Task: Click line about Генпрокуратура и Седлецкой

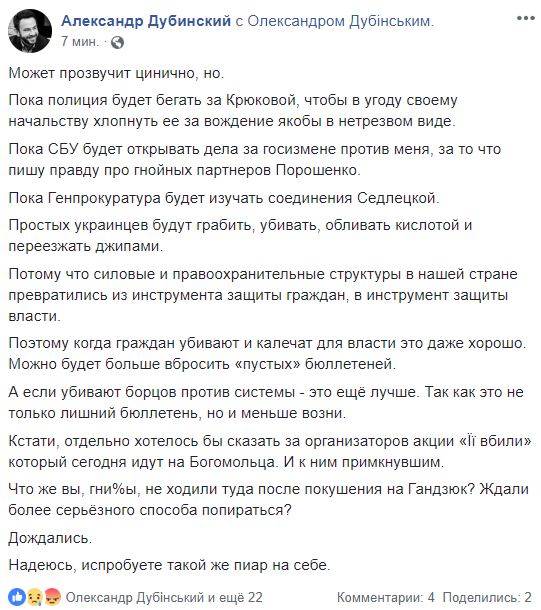Action: click(224, 198)
